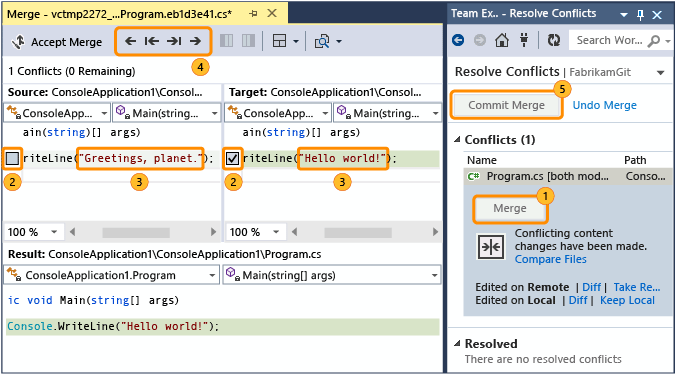Click the search magnifier icon
The height and width of the screenshot is (374, 675).
pyautogui.click(x=653, y=41)
